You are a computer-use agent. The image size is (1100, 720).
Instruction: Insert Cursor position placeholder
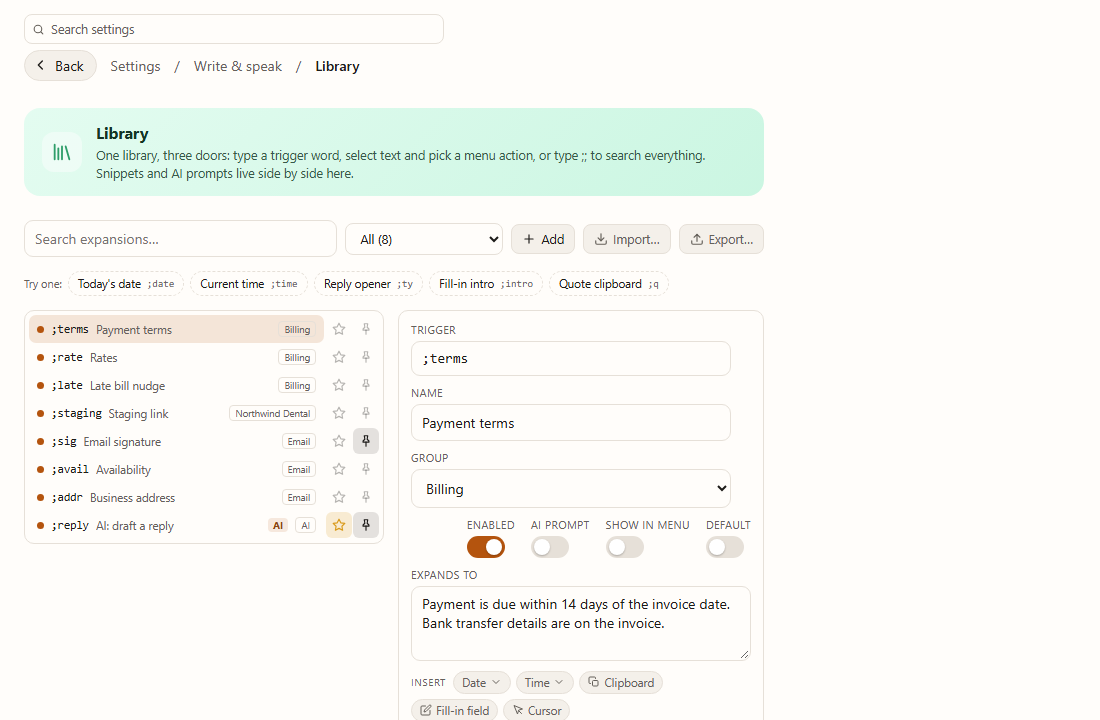pos(537,710)
